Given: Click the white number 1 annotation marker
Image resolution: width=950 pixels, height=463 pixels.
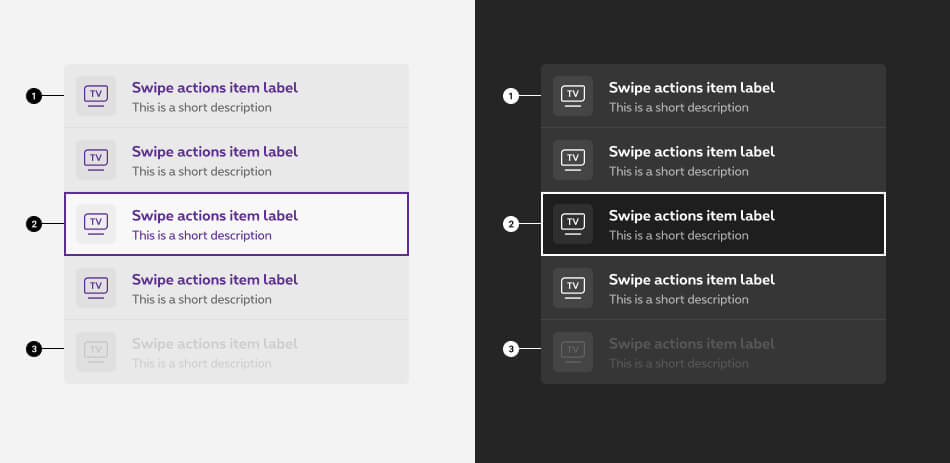Looking at the screenshot, I should point(511,96).
